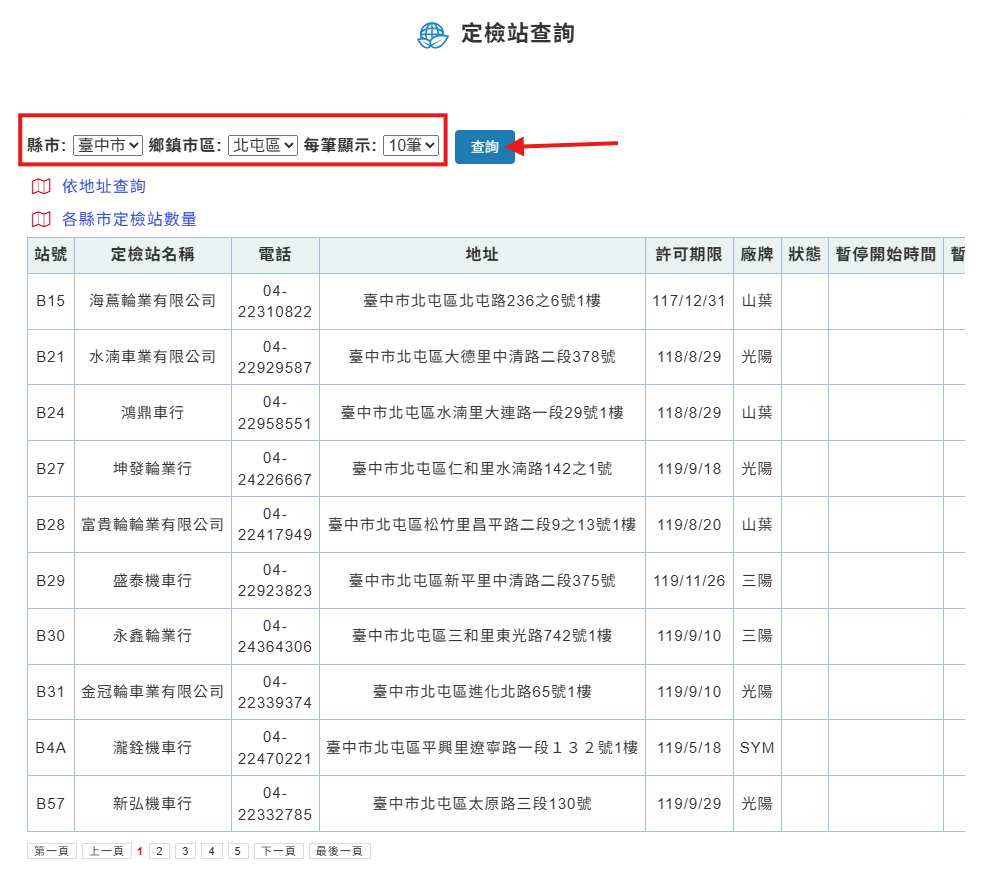Select page 1 in pagination
Screen dimensions: 984x880
(x=139, y=851)
